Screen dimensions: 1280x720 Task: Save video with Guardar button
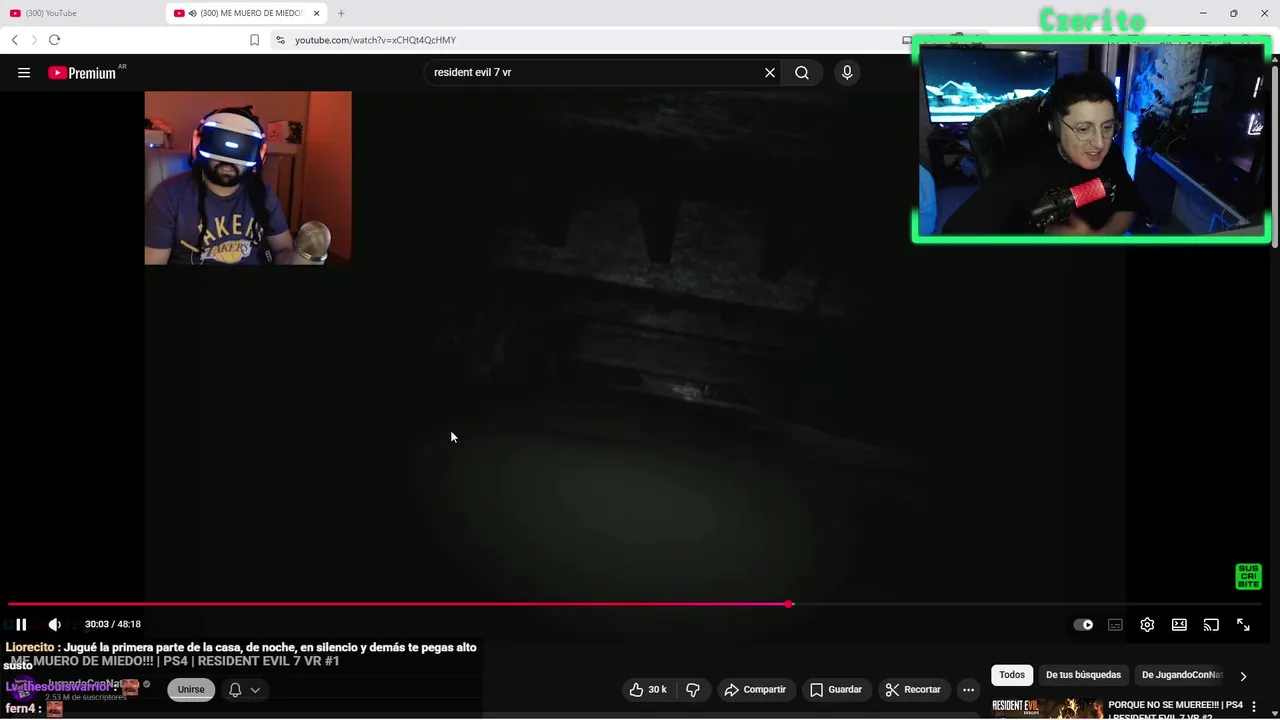(836, 689)
